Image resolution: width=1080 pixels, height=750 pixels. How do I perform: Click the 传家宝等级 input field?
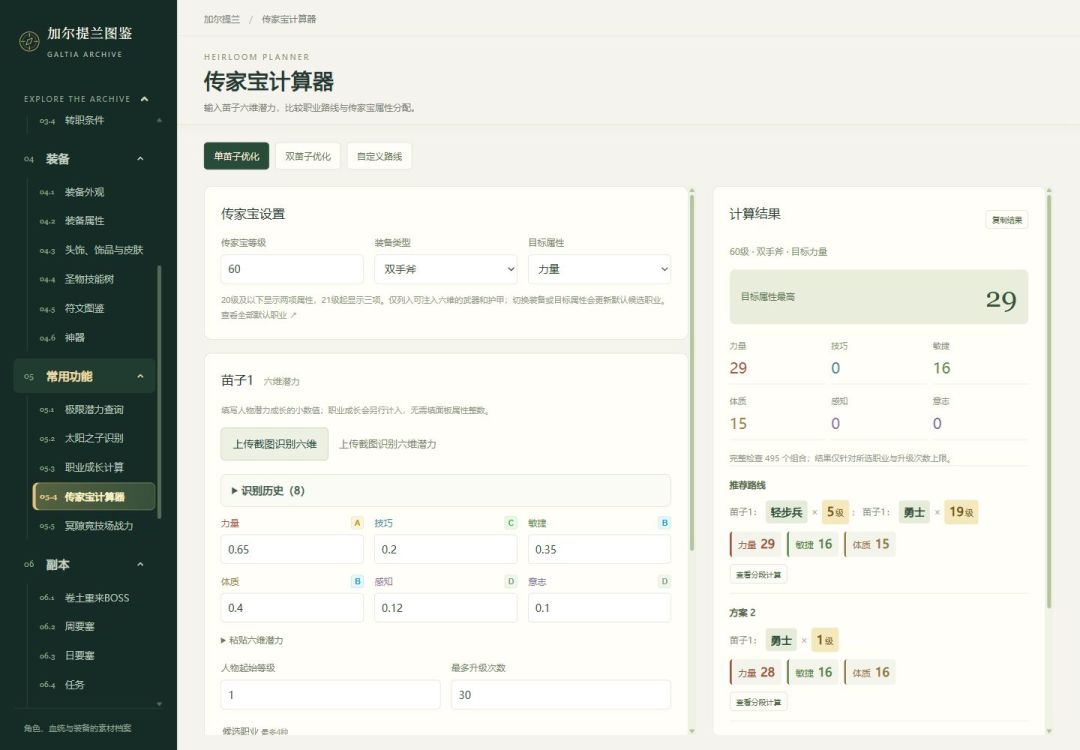(x=292, y=269)
